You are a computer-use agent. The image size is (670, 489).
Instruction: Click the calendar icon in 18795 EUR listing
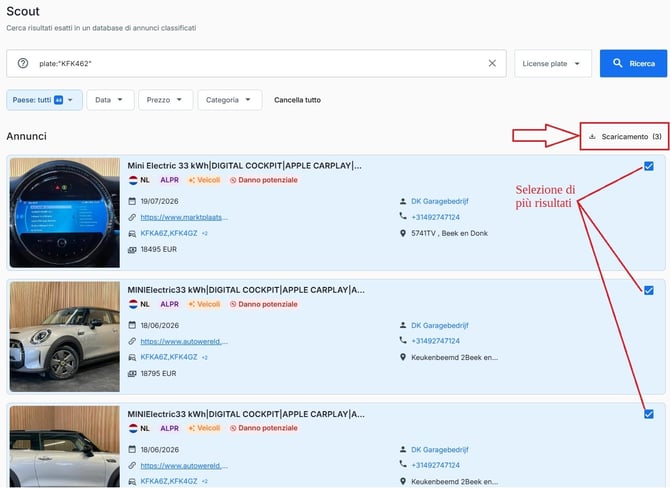(132, 325)
